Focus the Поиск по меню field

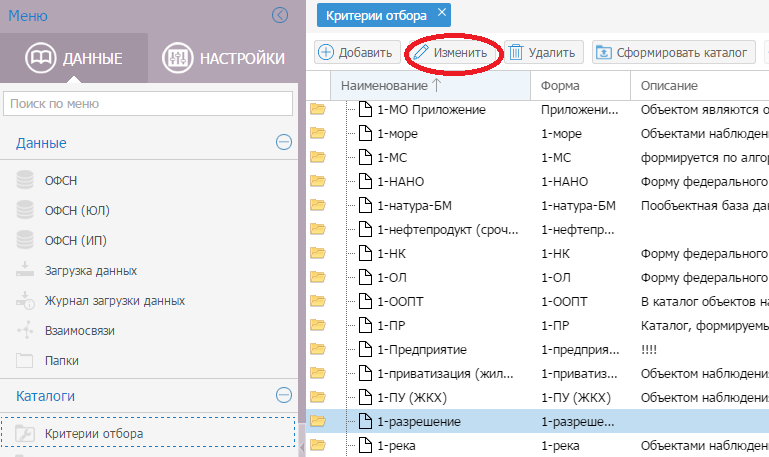pos(148,104)
